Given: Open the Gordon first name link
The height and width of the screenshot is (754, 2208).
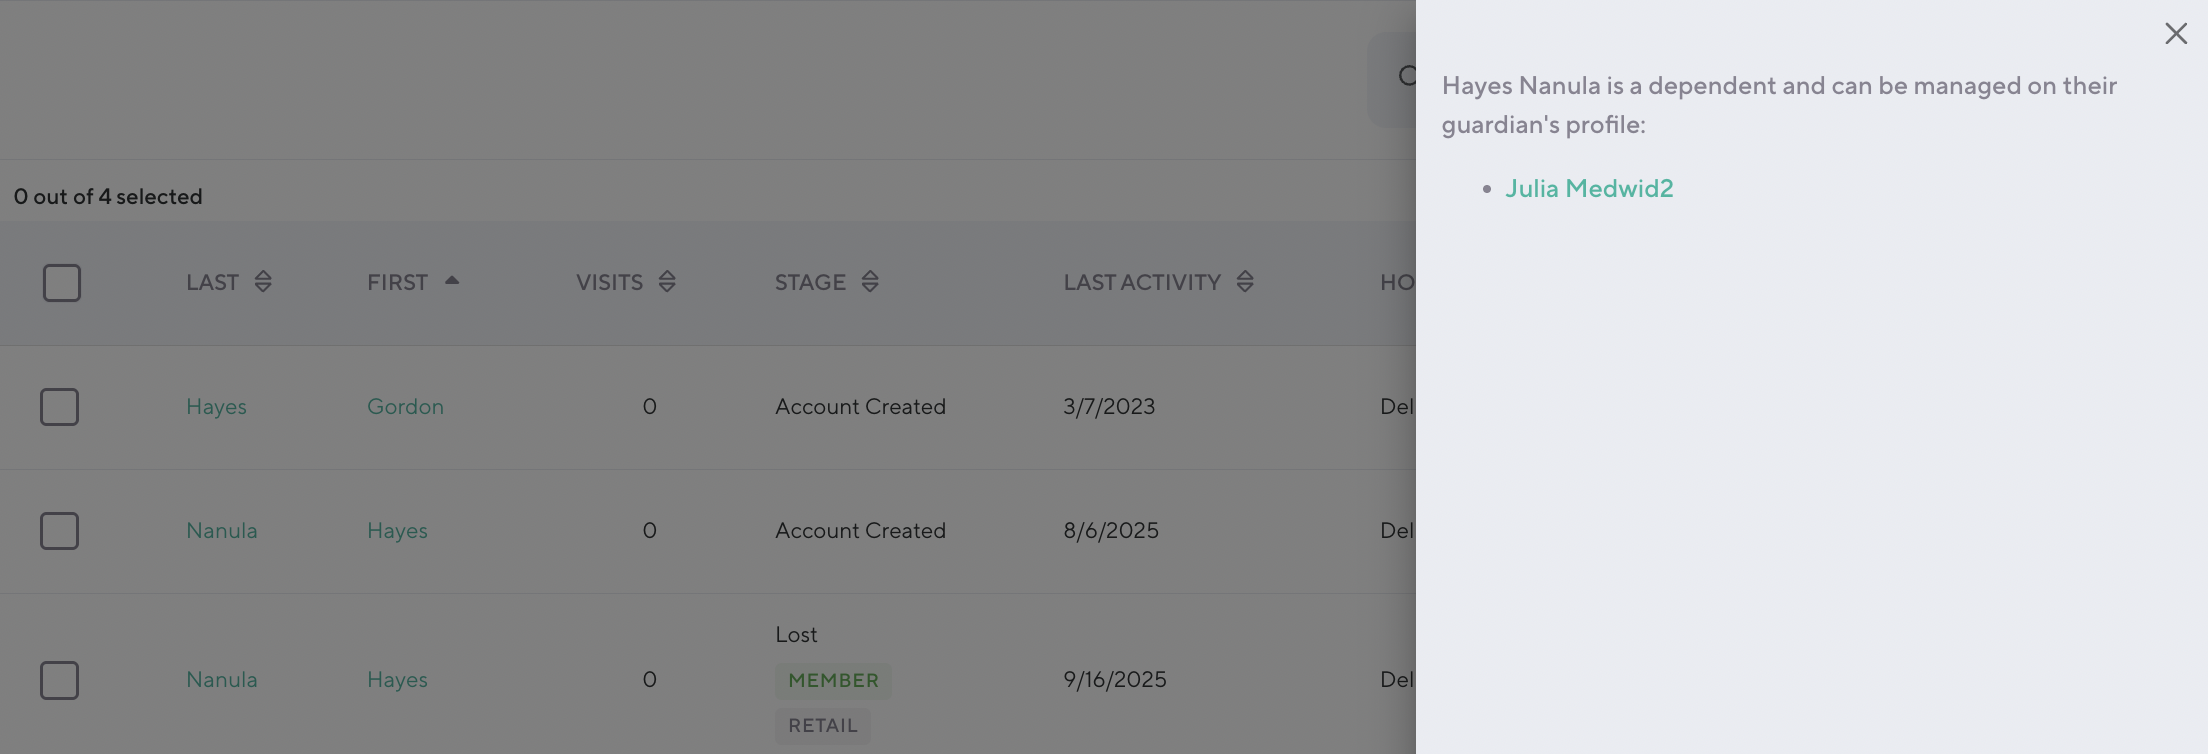Looking at the screenshot, I should click(x=405, y=407).
